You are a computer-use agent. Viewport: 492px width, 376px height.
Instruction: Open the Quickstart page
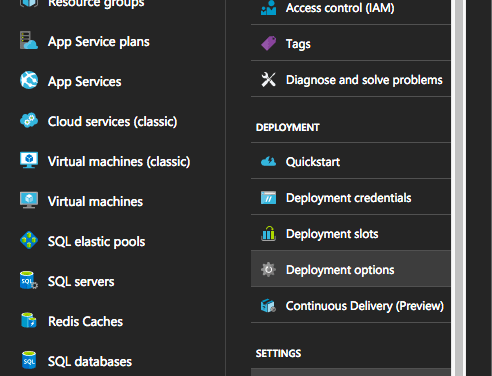[351, 161]
